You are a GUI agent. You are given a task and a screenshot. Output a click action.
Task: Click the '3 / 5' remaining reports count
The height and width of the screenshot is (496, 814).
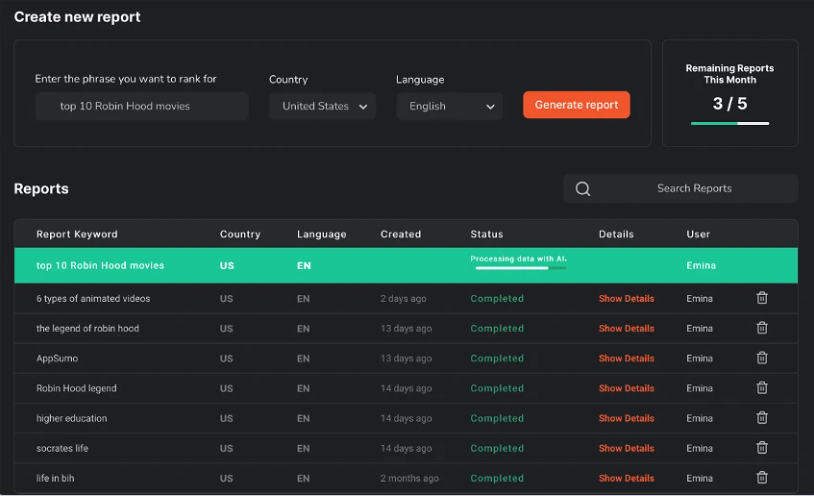(x=729, y=103)
